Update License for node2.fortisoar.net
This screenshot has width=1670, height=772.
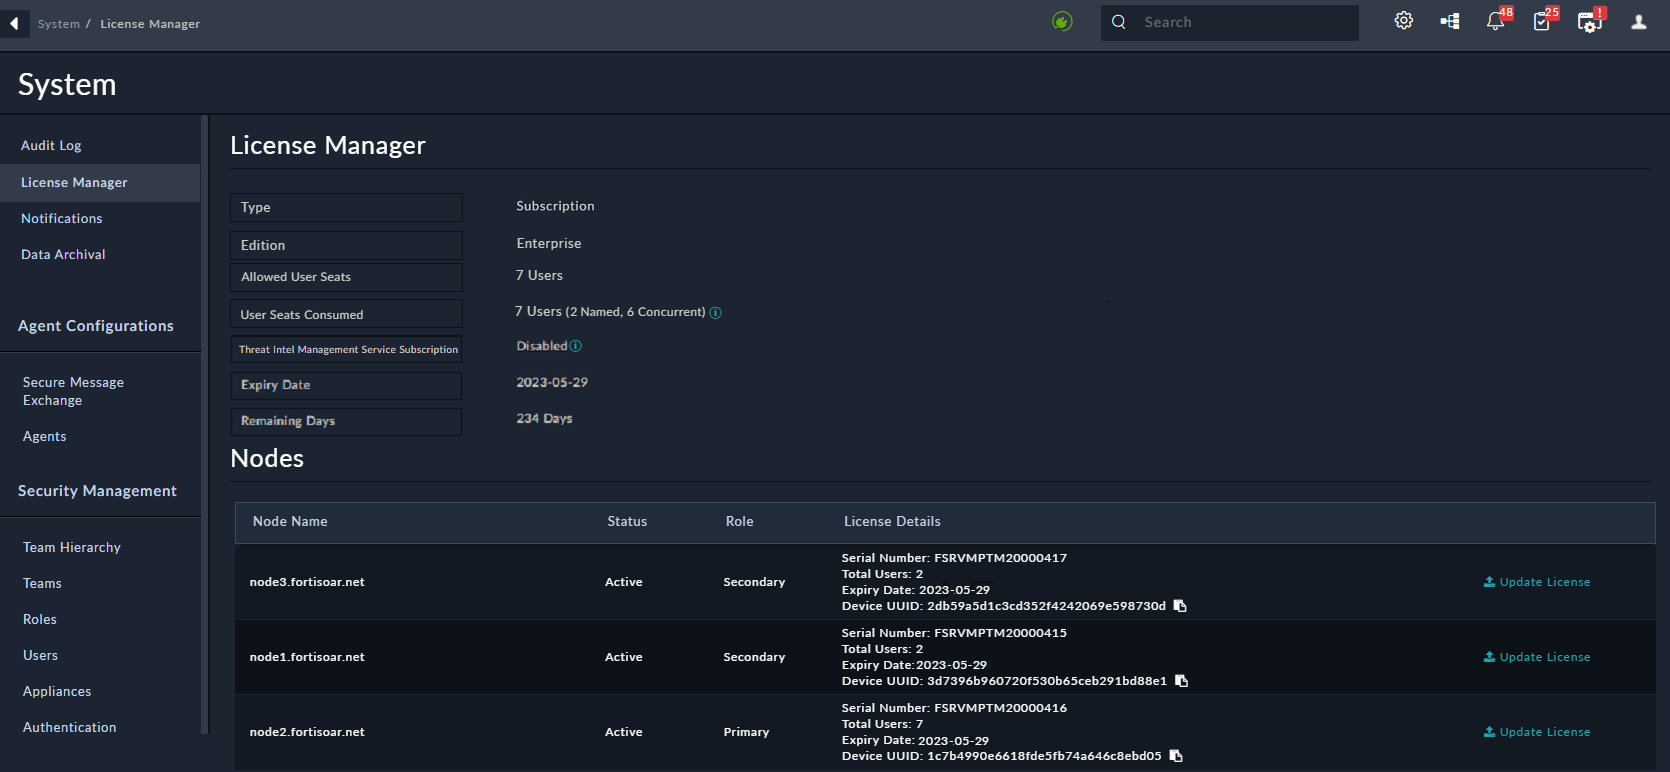tap(1537, 732)
